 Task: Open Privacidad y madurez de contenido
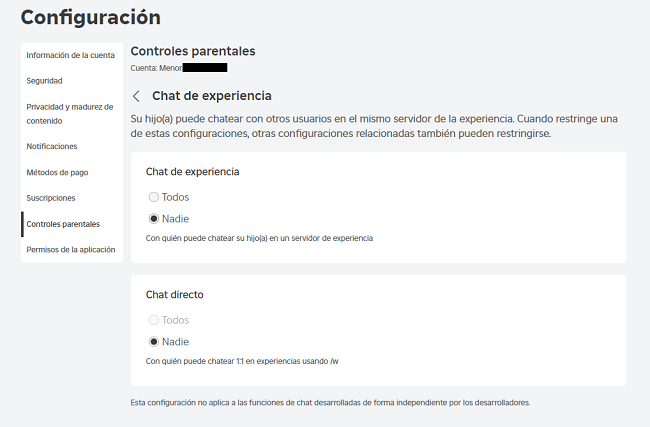[x=69, y=113]
